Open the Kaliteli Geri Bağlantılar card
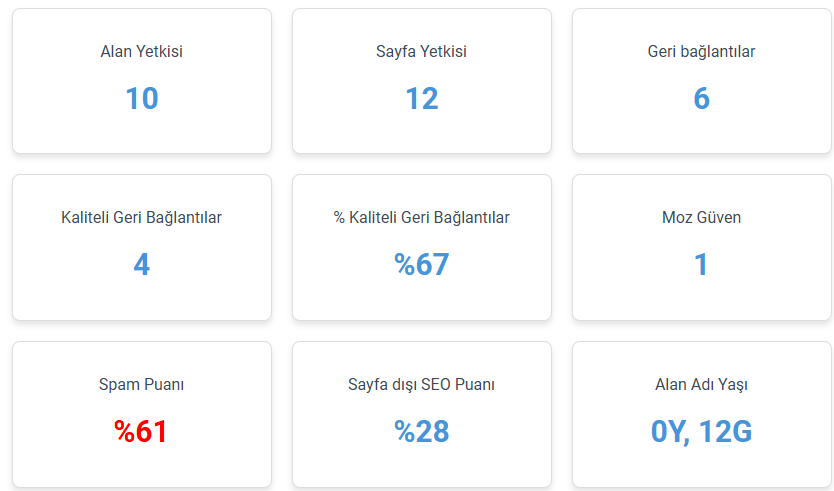This screenshot has width=834, height=491. click(142, 247)
